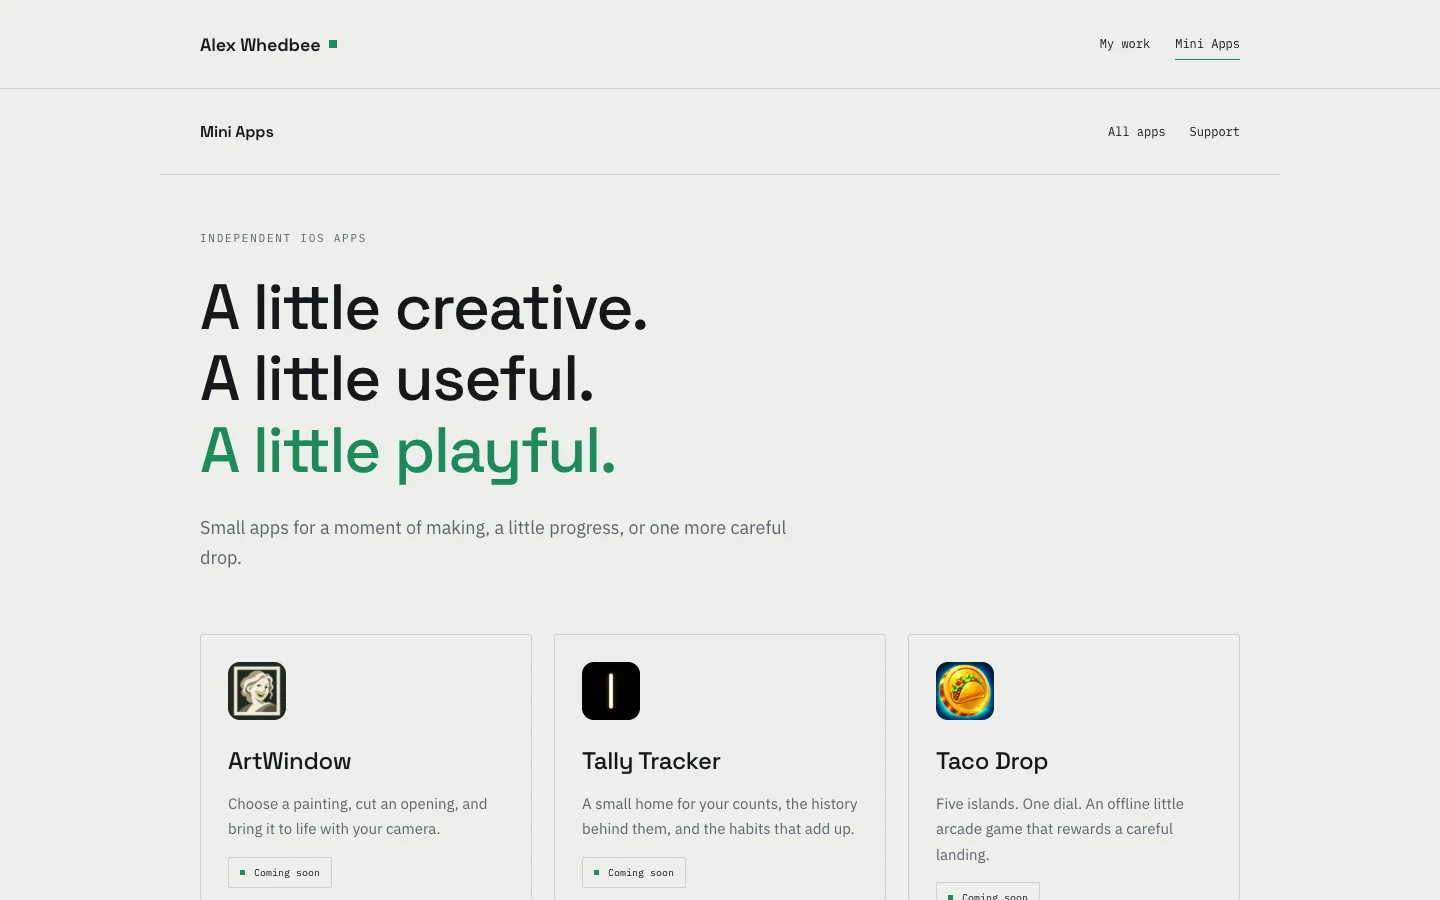Open the Tally Tracker app icon
Screen dimensions: 1440x900
611,691
